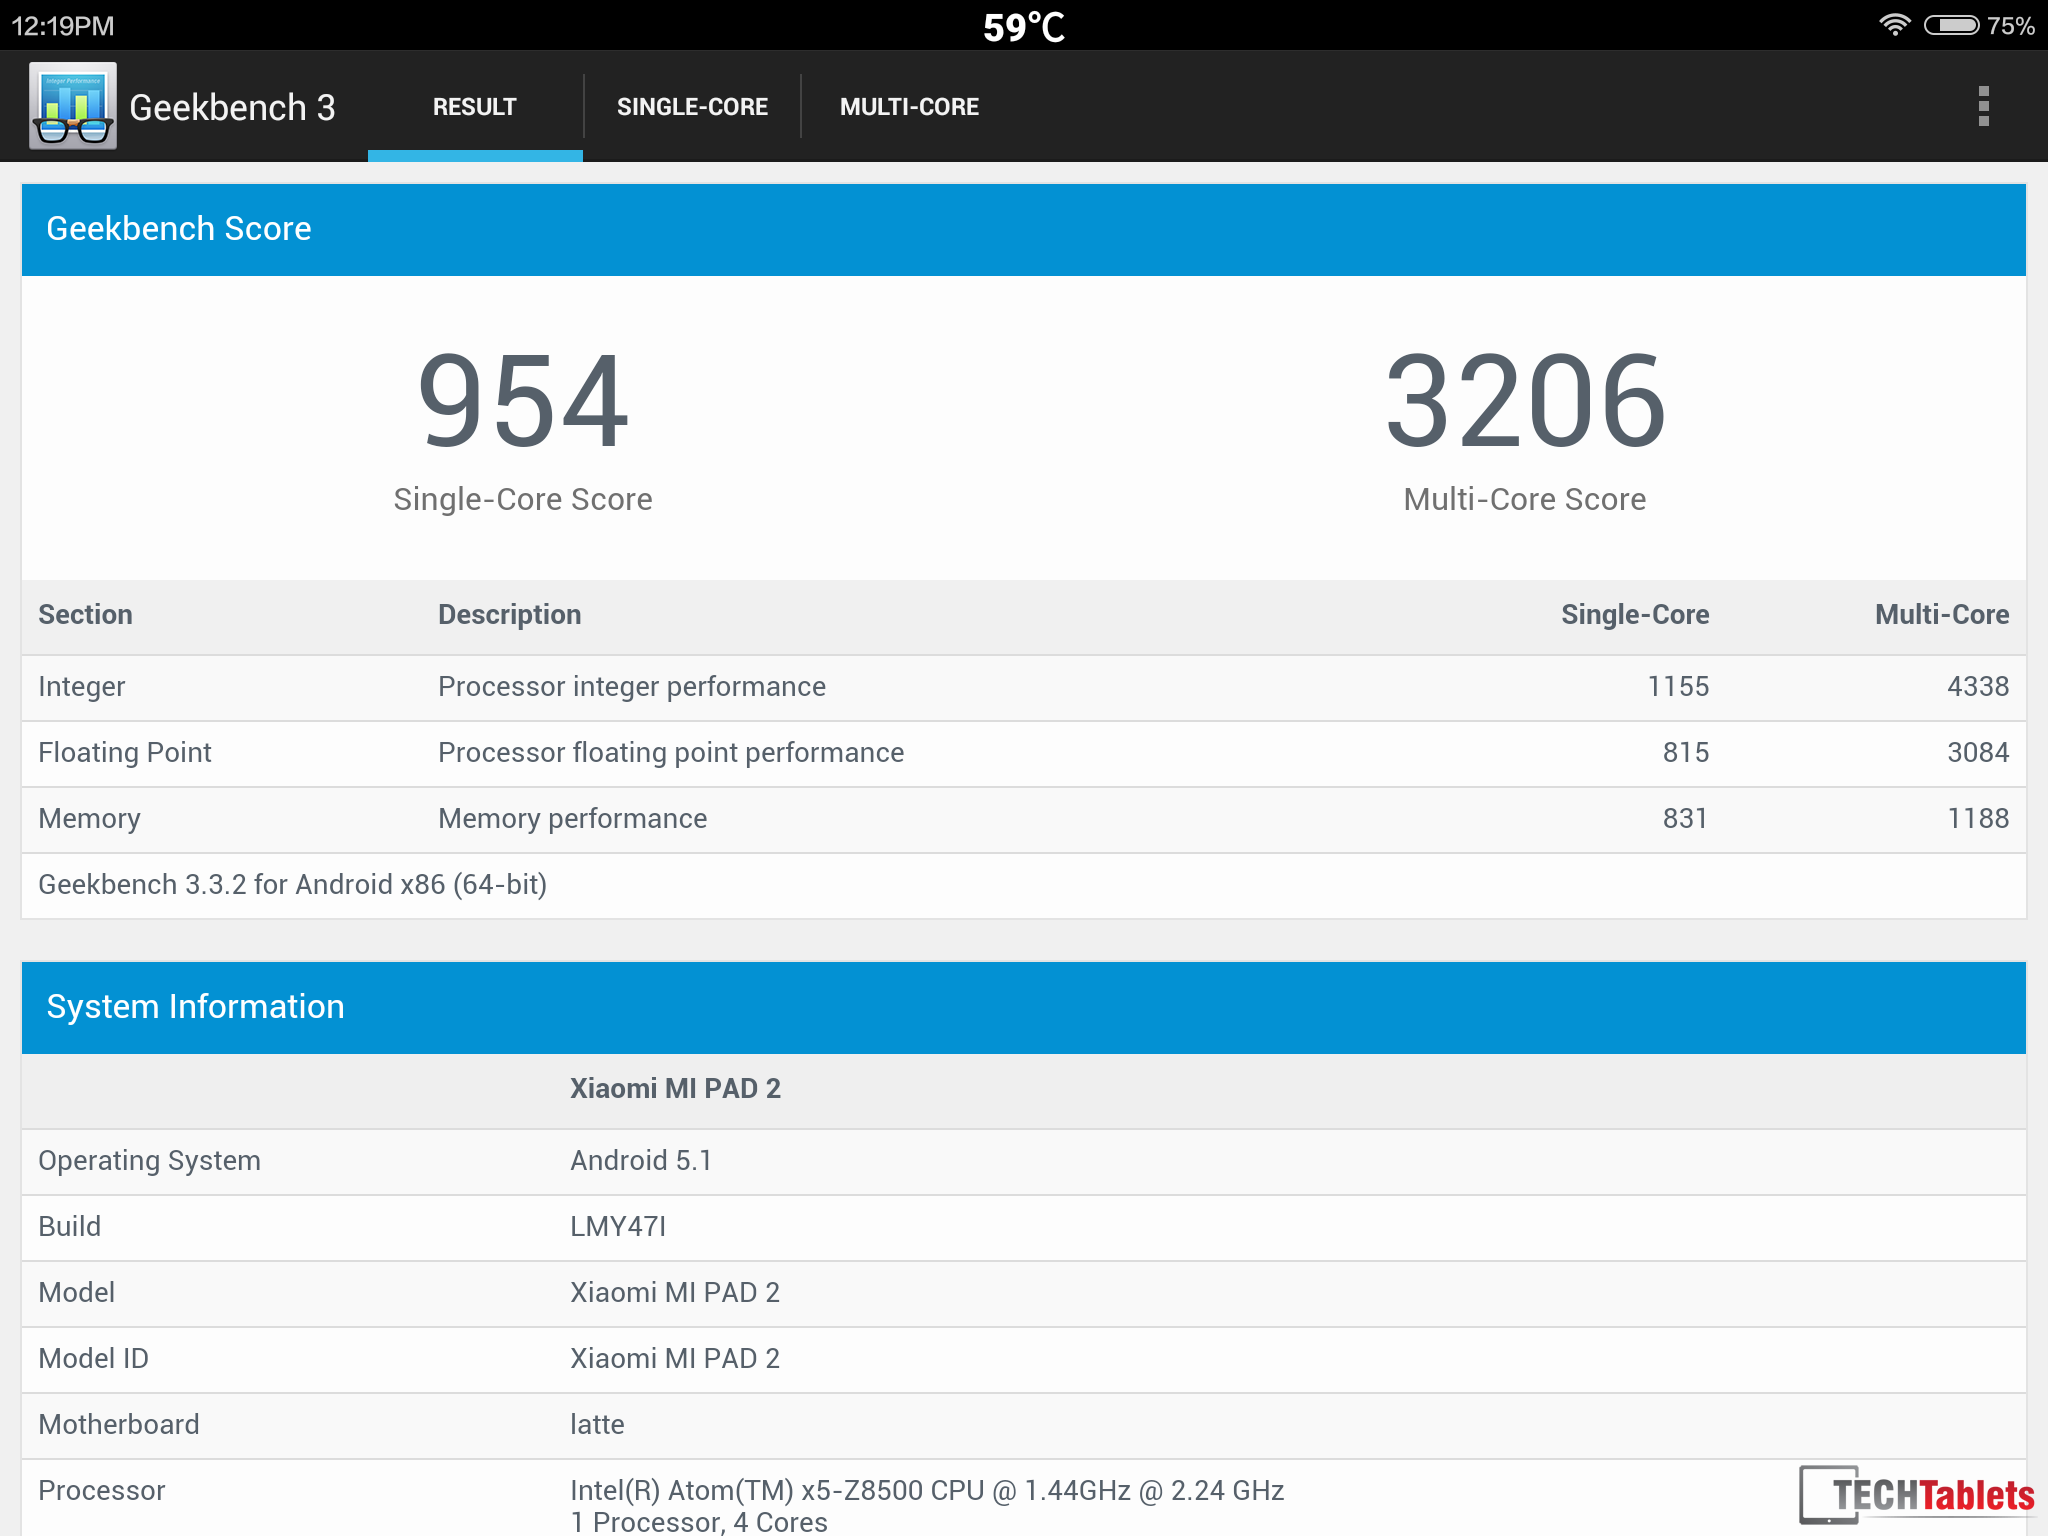The image size is (2048, 1536).
Task: Tap the Geekbench 3.3.2 version line
Action: click(292, 885)
